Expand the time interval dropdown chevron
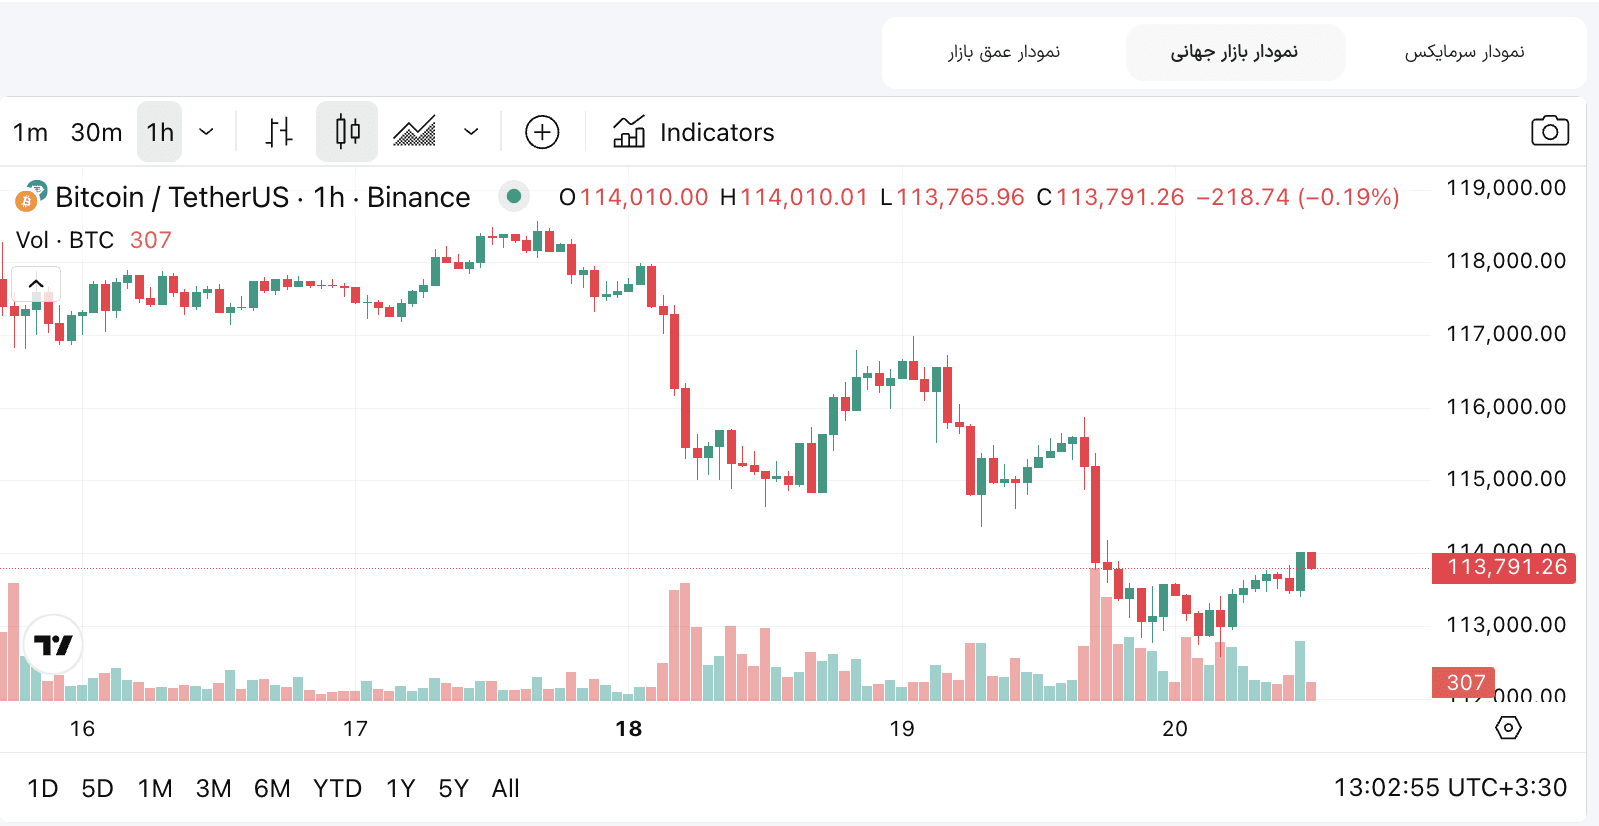This screenshot has width=1599, height=826. [207, 132]
